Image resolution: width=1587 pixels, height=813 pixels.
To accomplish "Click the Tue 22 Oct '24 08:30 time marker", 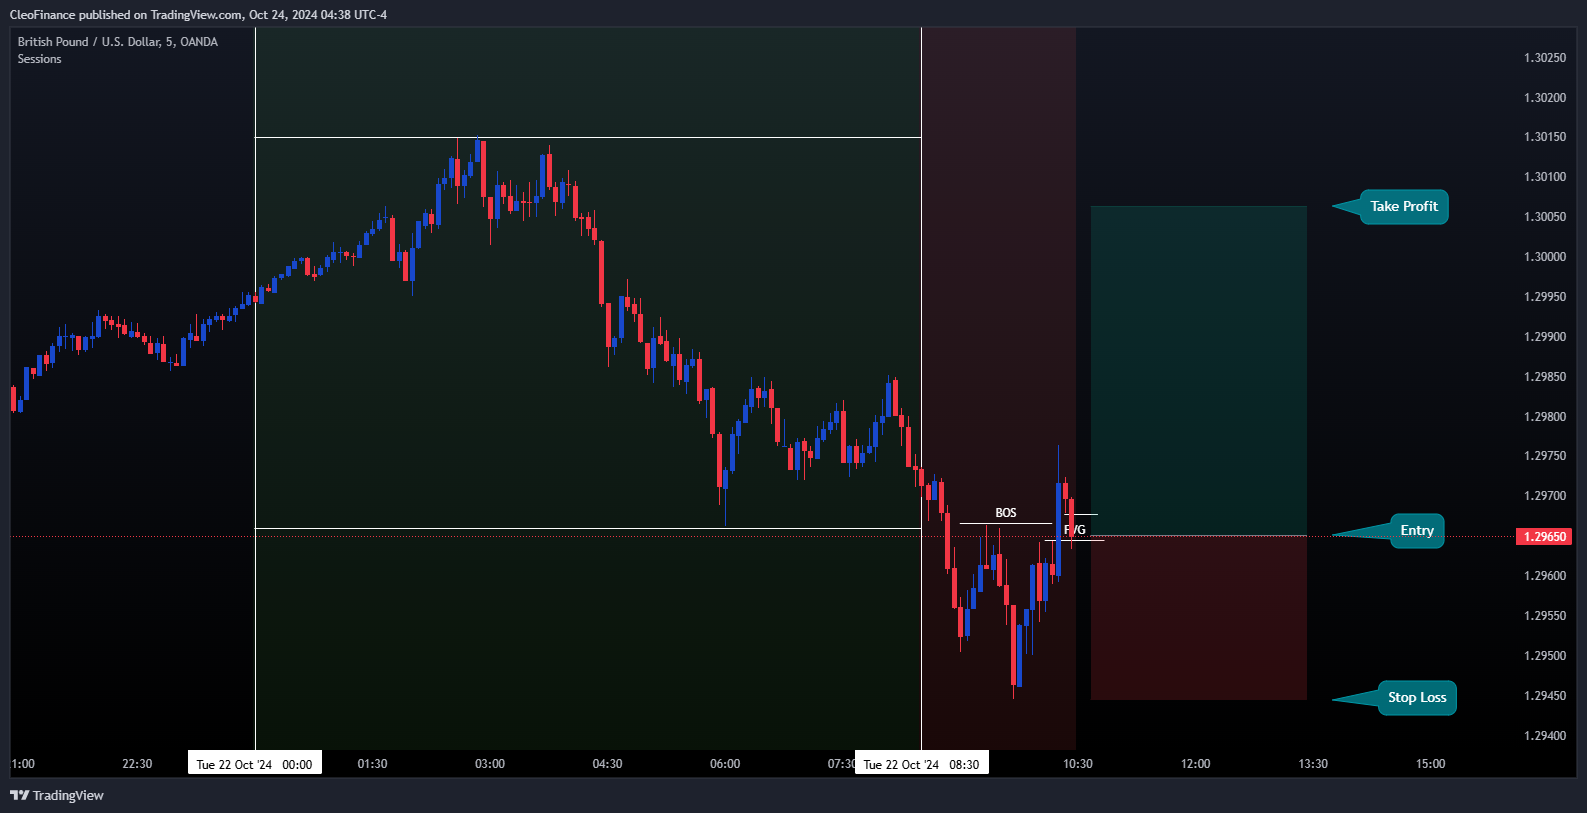I will (x=922, y=764).
